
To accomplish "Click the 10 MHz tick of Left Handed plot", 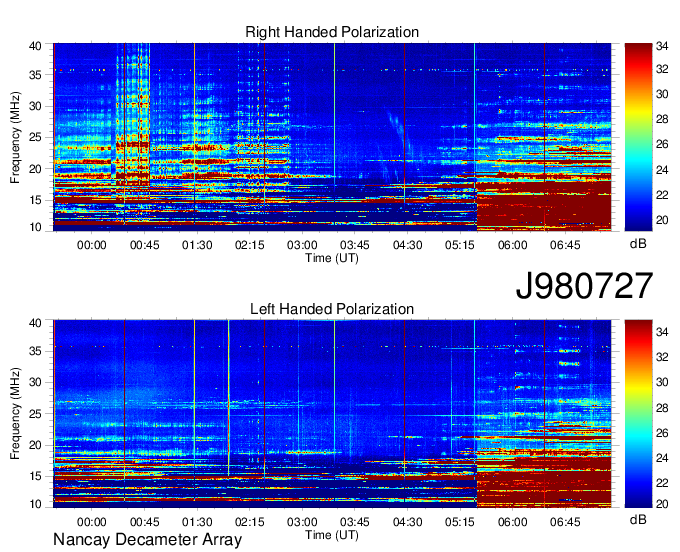I will click(x=35, y=504).
